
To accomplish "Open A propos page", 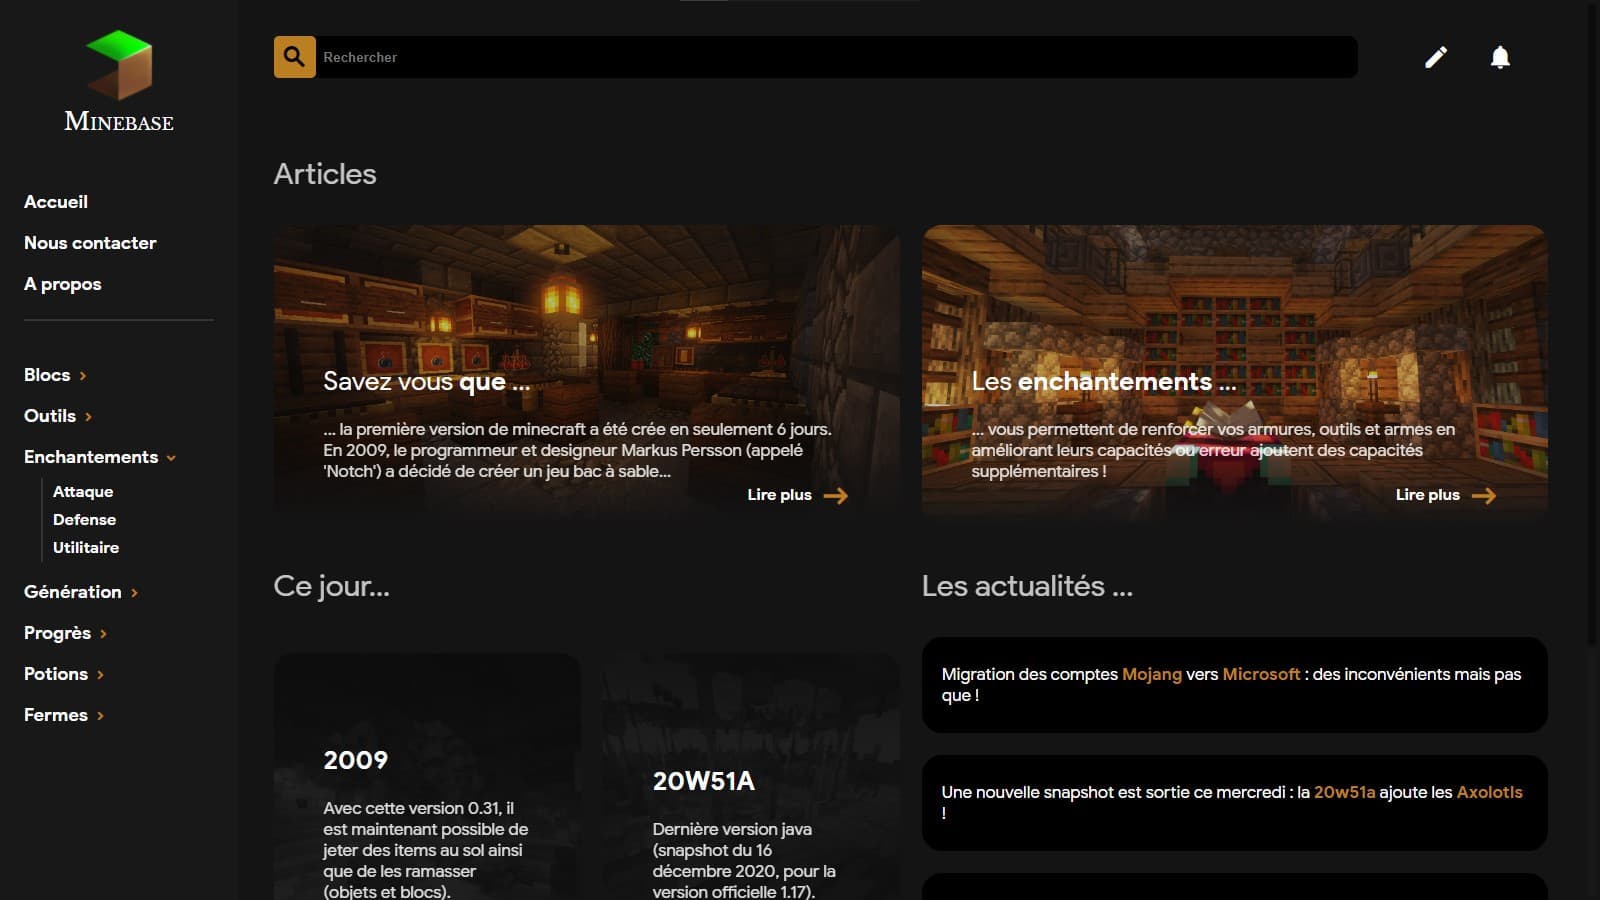I will [x=63, y=284].
